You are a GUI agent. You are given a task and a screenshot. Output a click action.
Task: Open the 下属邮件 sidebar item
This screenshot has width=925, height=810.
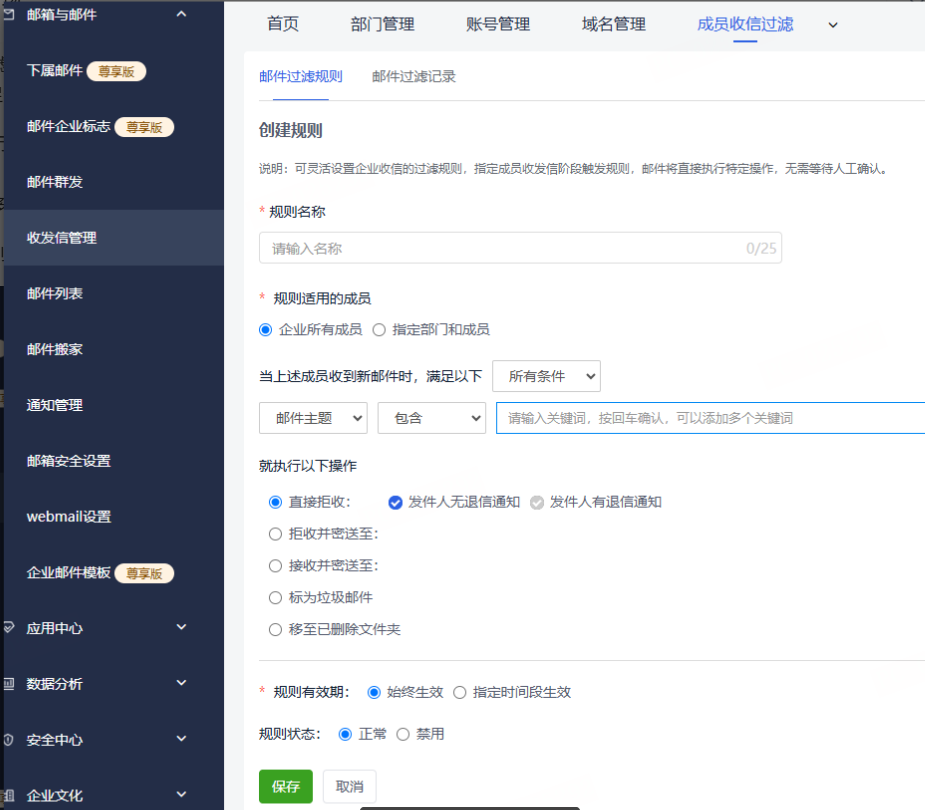point(54,71)
